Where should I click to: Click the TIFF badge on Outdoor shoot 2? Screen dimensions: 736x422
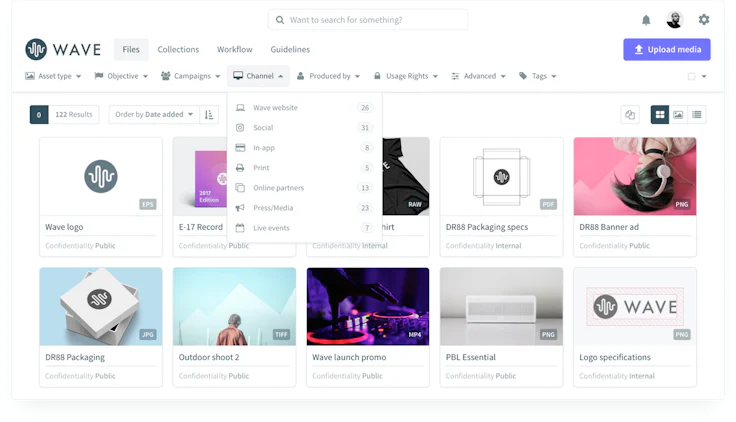[x=281, y=335]
